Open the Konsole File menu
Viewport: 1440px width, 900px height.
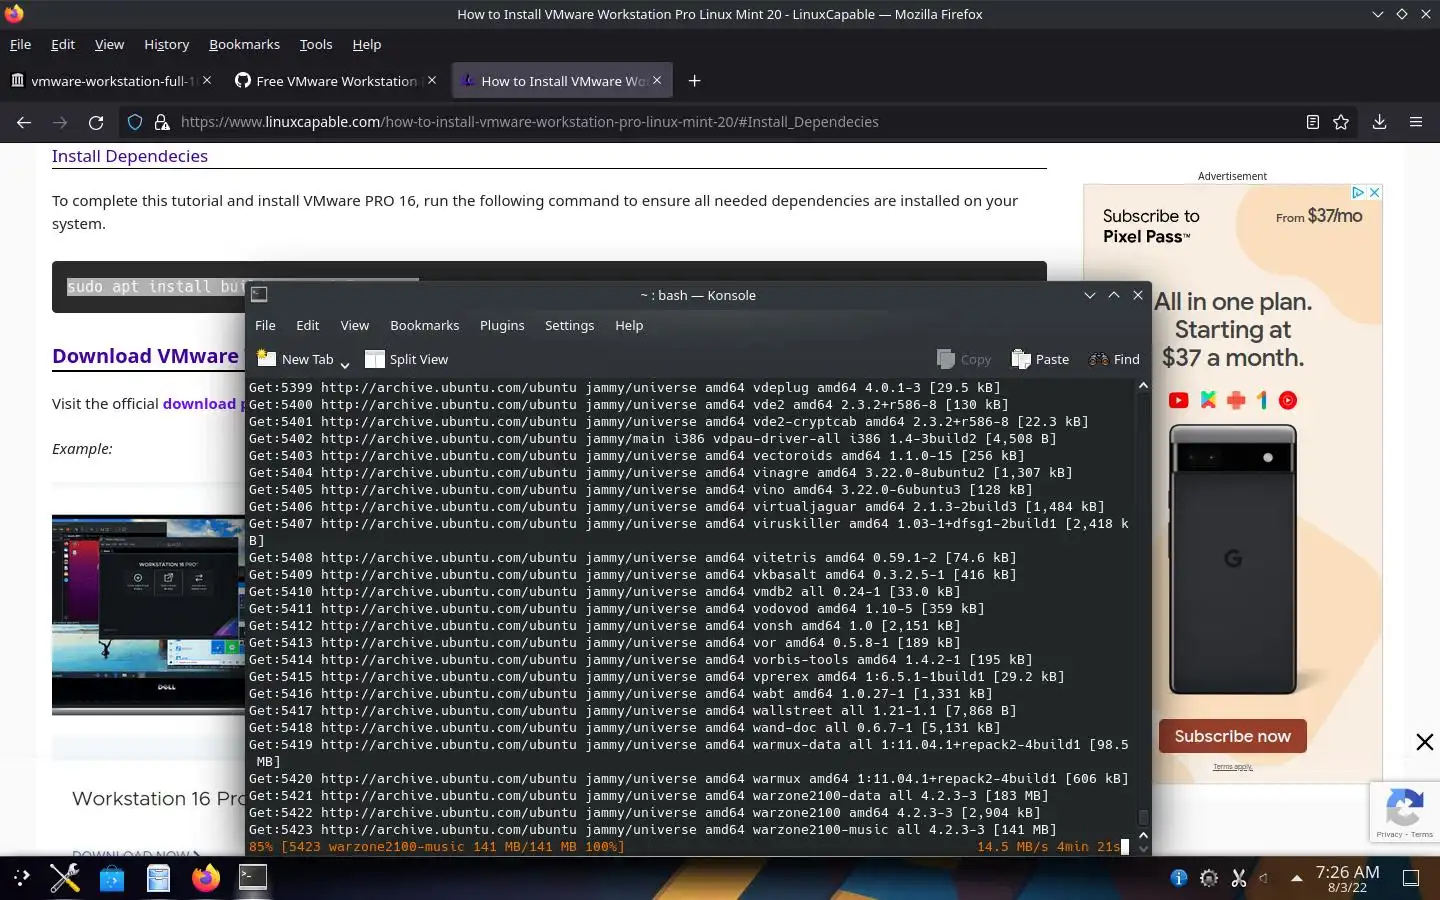(265, 325)
